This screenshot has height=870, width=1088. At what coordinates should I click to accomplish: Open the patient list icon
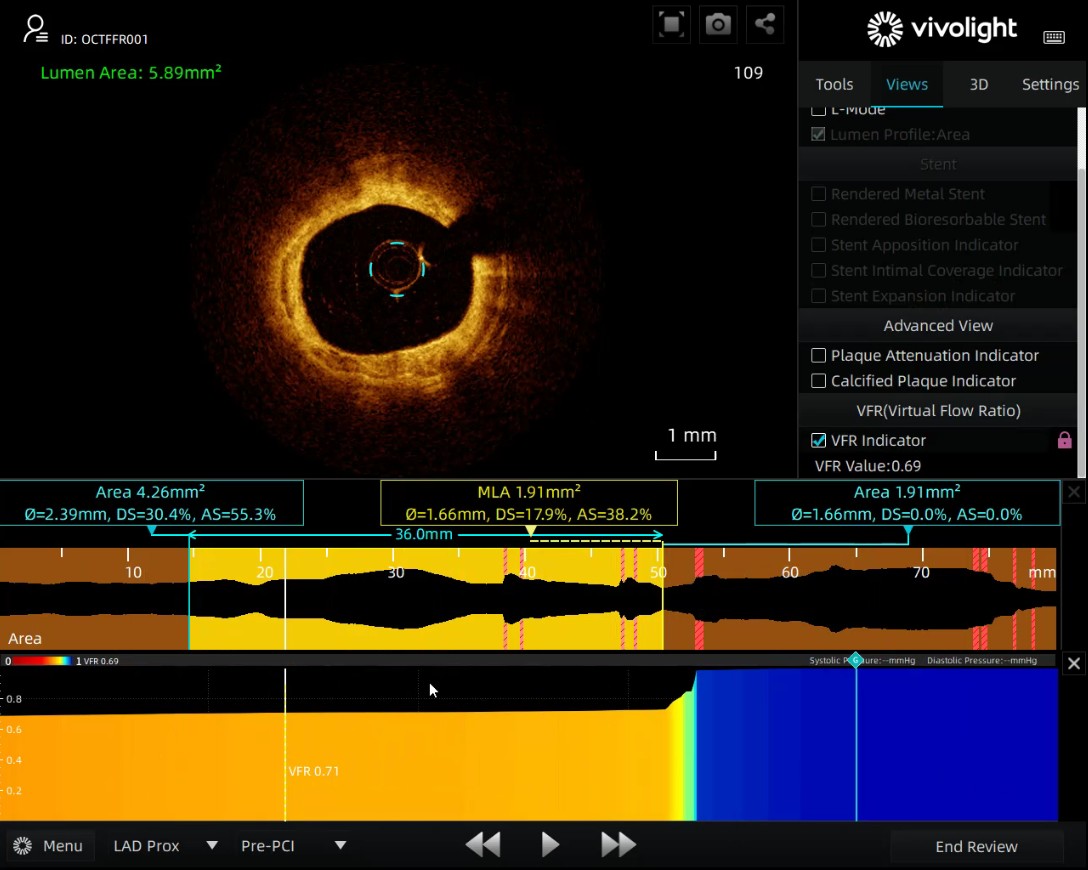coord(35,29)
